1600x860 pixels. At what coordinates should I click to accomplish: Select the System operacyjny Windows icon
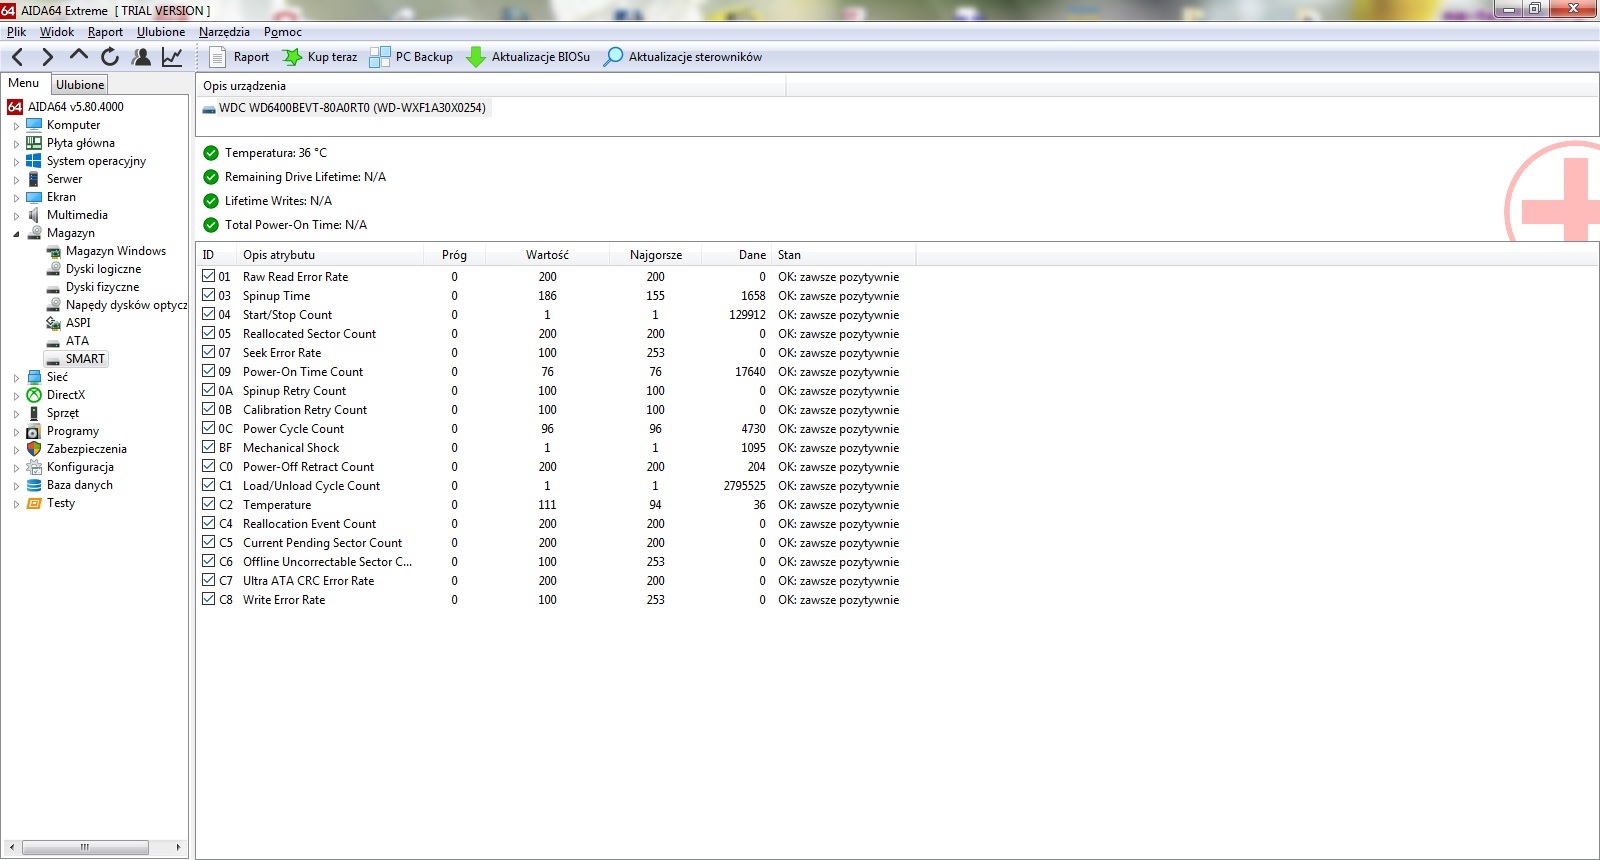tap(35, 161)
